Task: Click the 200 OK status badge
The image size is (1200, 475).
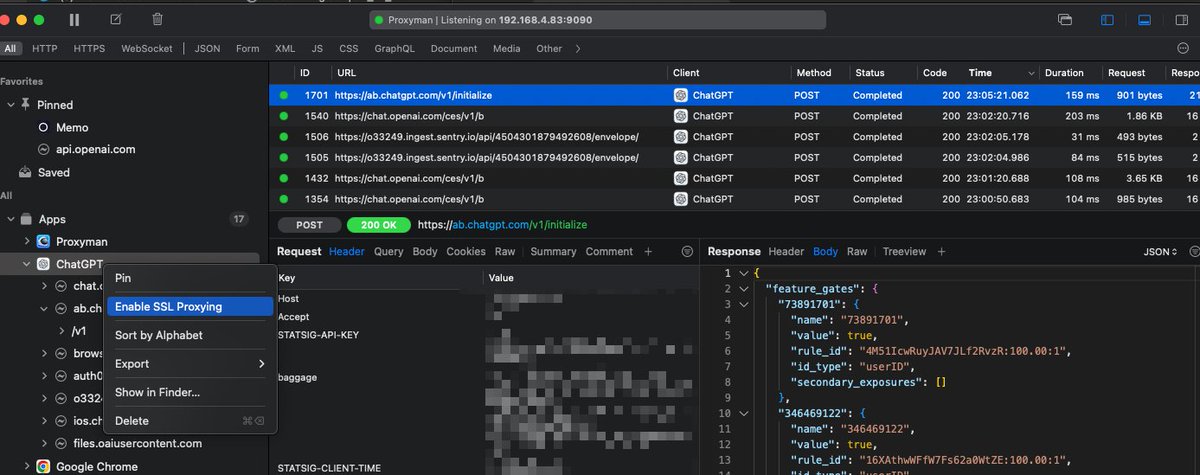Action: pos(379,225)
